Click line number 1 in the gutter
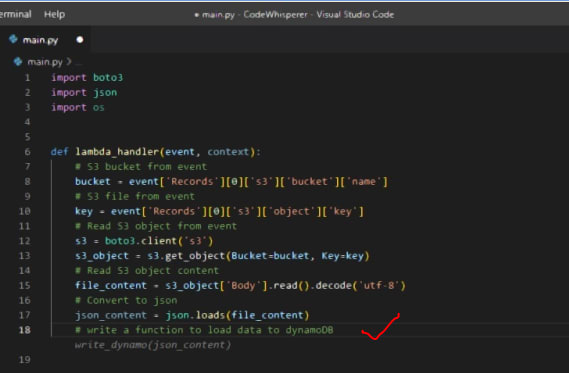This screenshot has width=569, height=373. (x=27, y=78)
